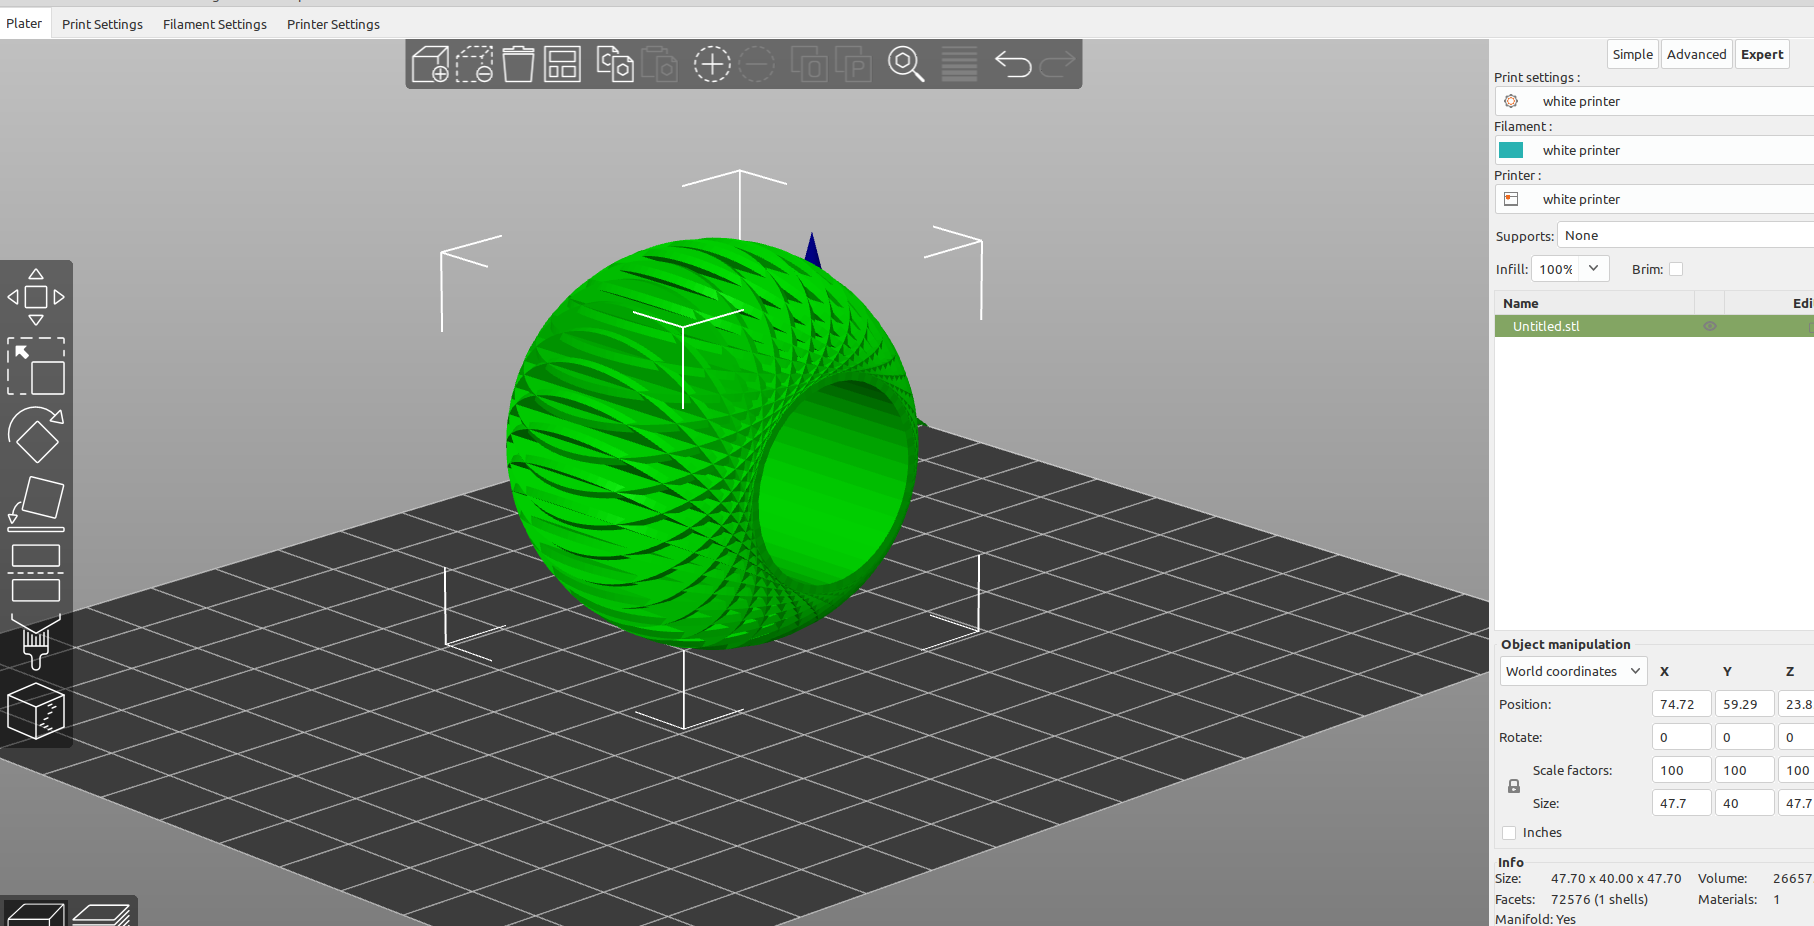1814x926 pixels.
Task: Open the Print settings preset dropdown
Action: pos(1655,101)
